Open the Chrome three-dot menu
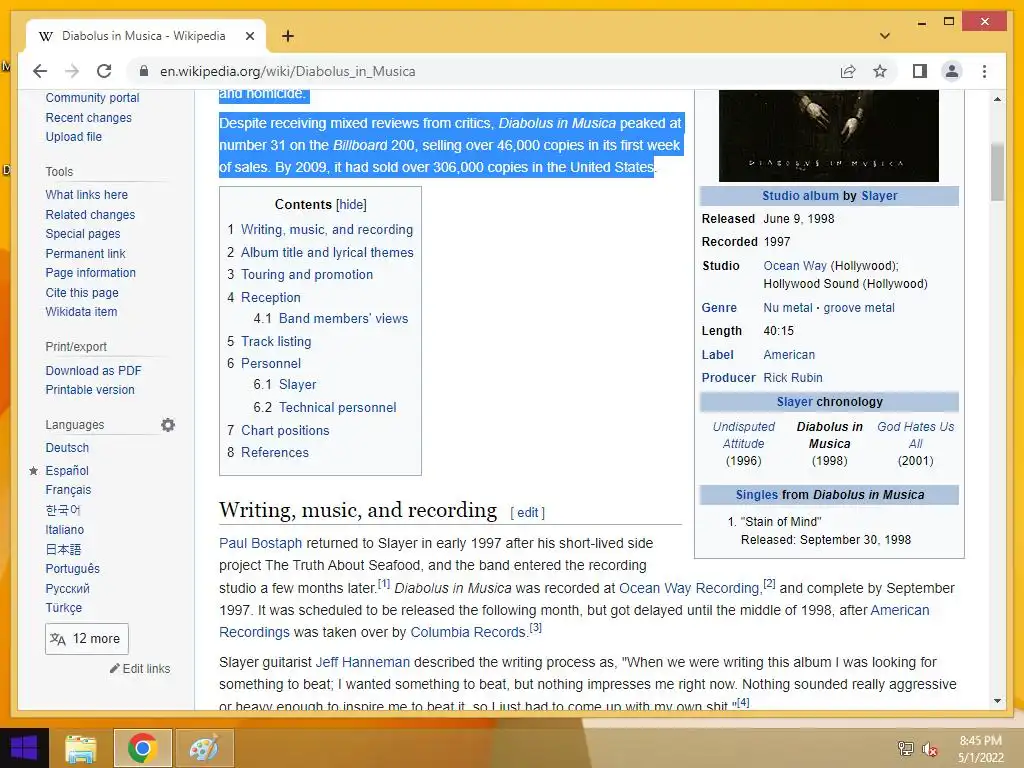The width and height of the screenshot is (1024, 768). [984, 71]
